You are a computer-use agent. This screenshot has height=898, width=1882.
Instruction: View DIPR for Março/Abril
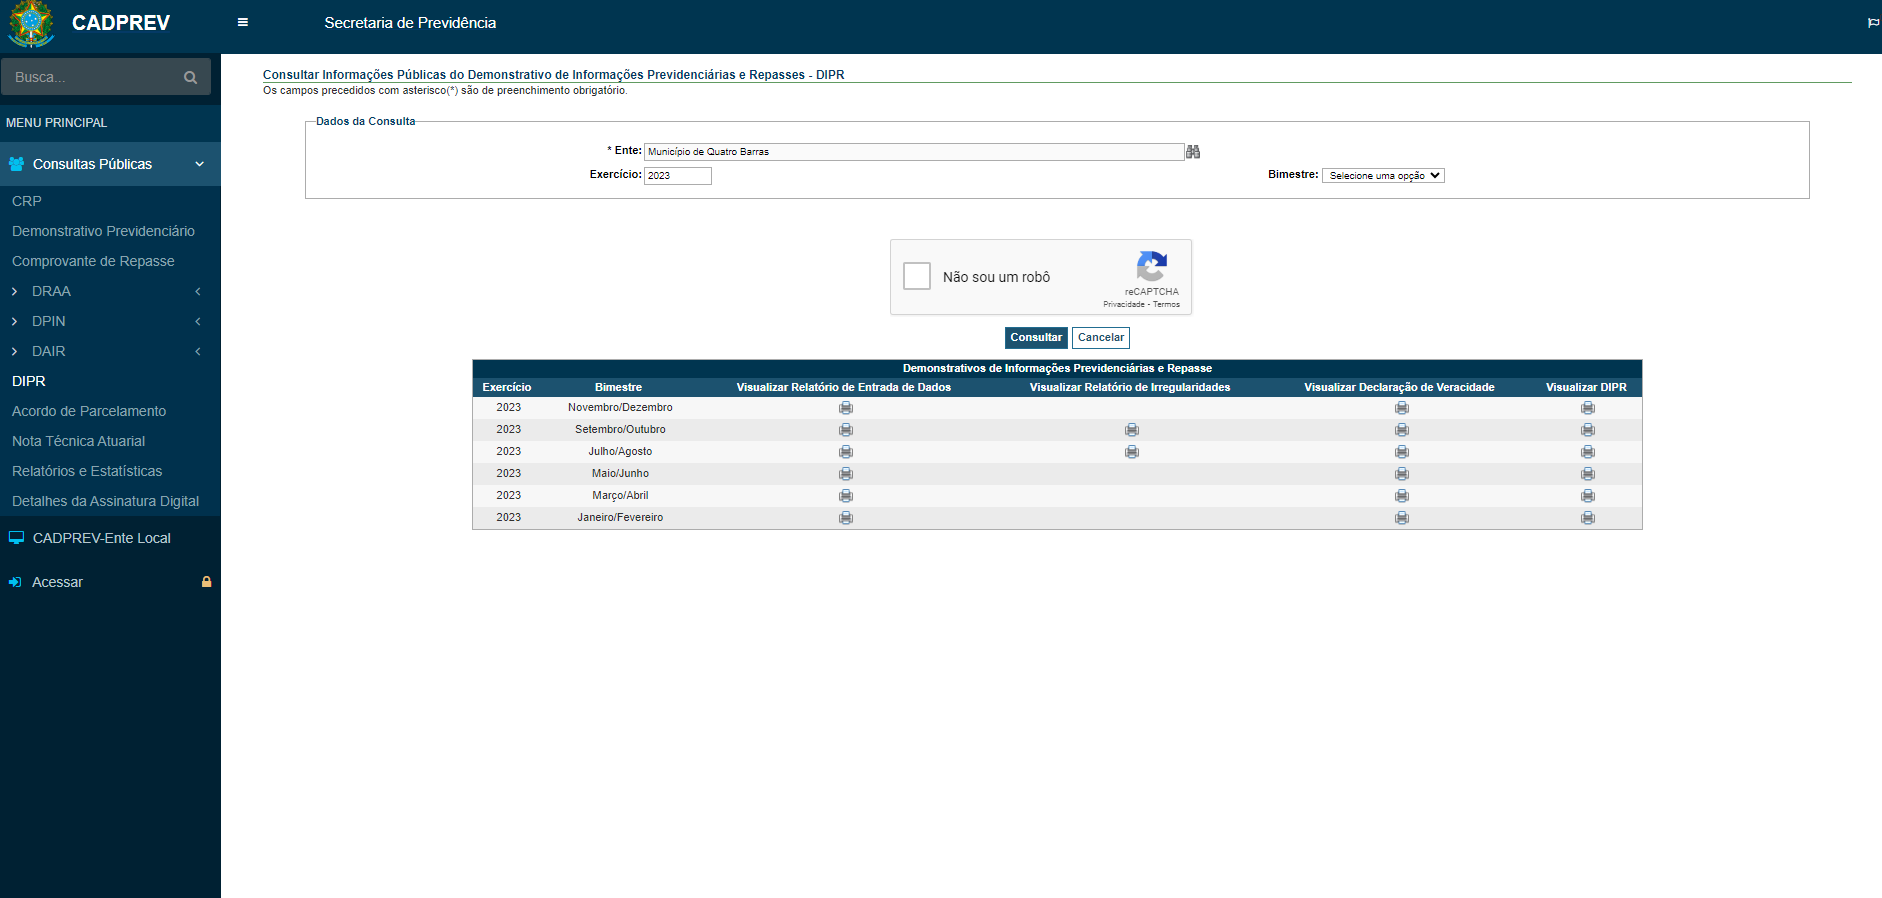tap(1587, 496)
